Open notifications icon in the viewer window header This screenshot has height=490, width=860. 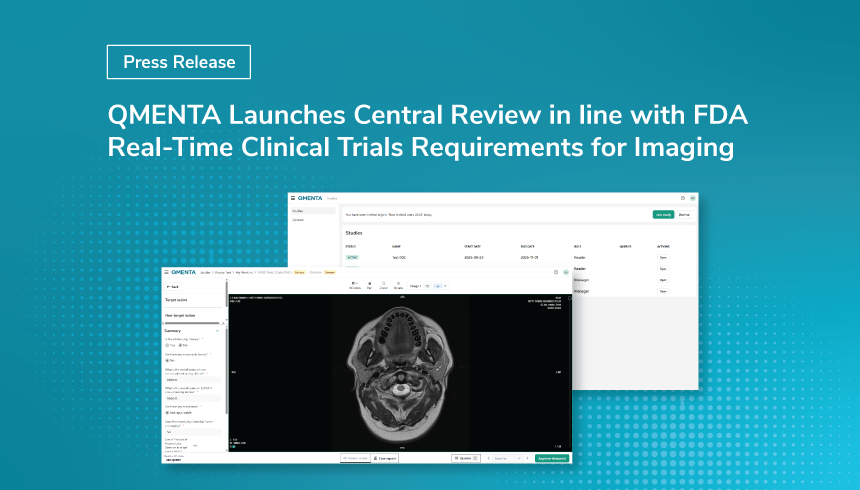click(556, 272)
